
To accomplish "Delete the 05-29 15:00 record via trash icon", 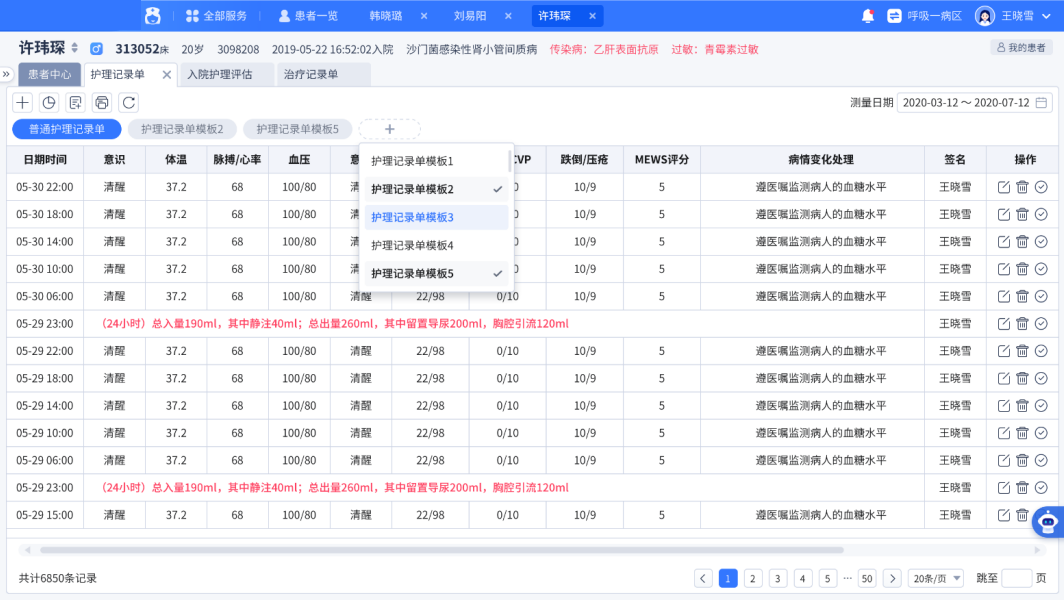I will [1021, 515].
